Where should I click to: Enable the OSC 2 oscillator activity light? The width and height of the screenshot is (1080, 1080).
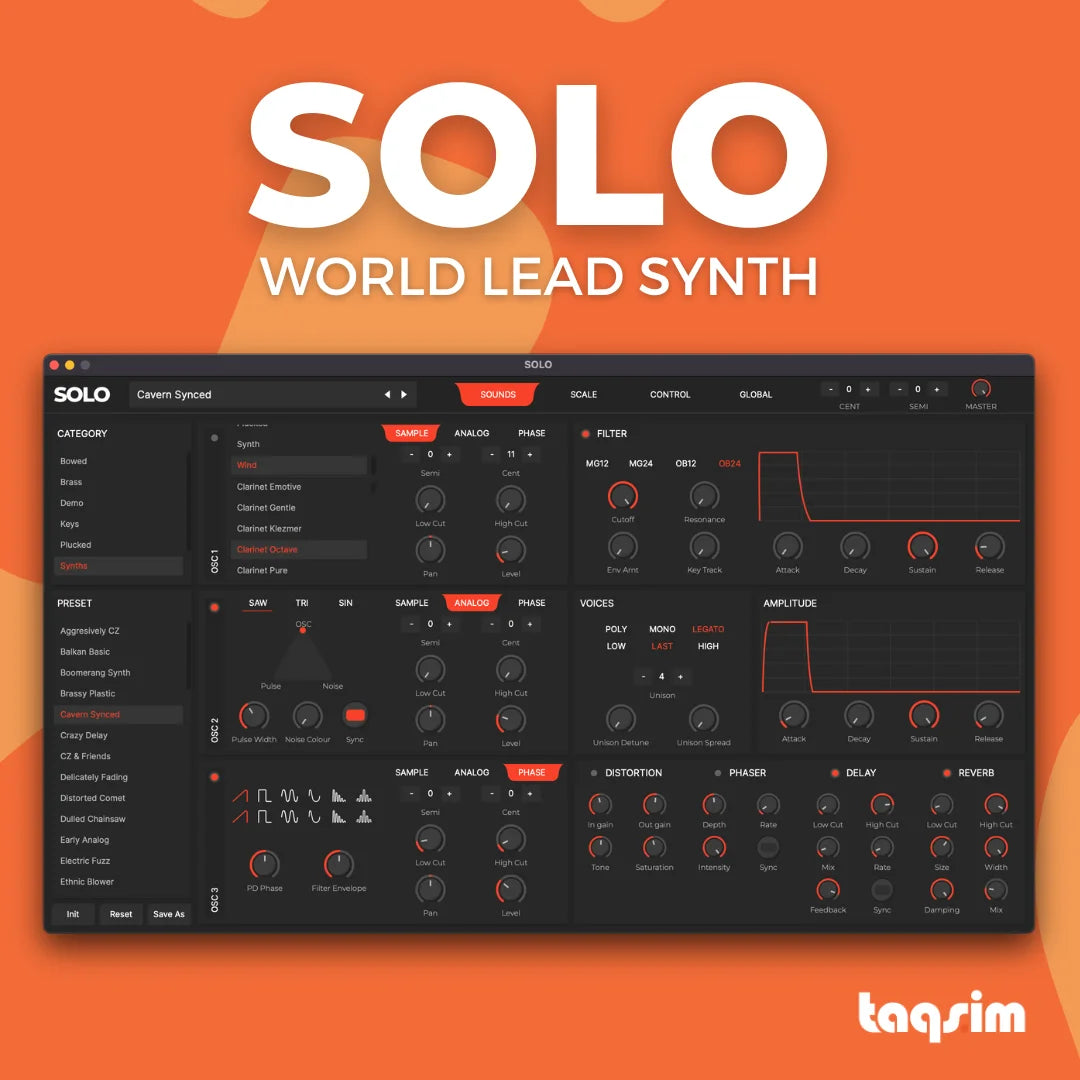(214, 606)
